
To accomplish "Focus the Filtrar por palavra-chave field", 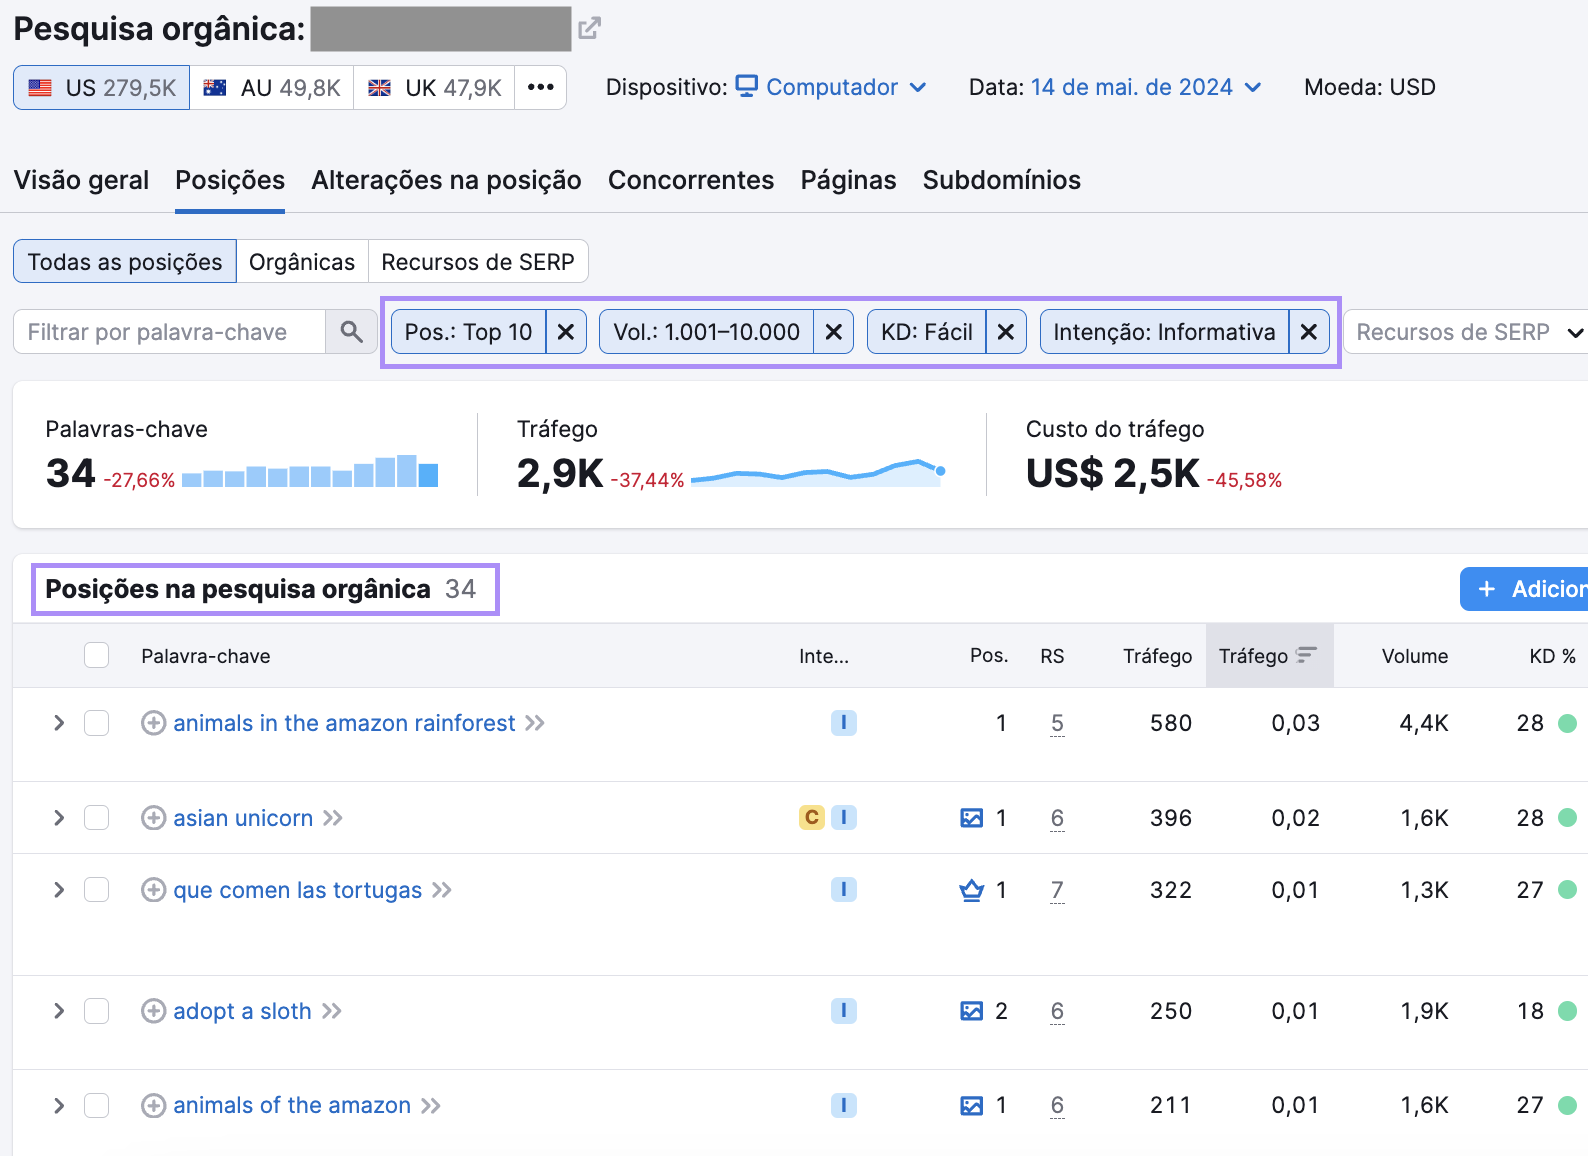I will [169, 332].
